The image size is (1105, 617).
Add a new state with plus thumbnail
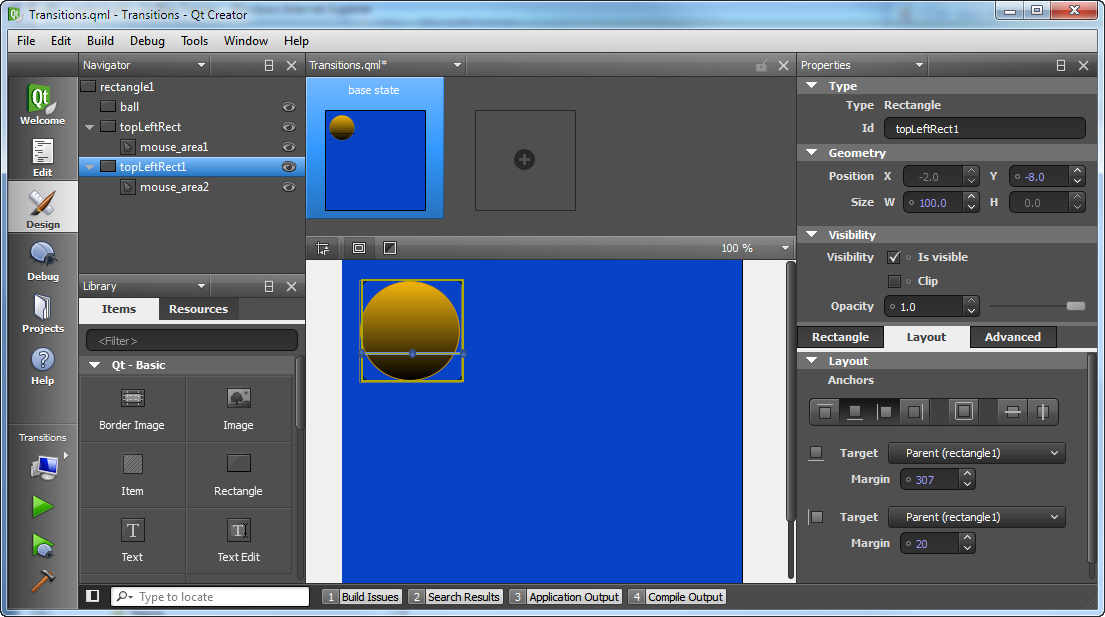click(524, 160)
